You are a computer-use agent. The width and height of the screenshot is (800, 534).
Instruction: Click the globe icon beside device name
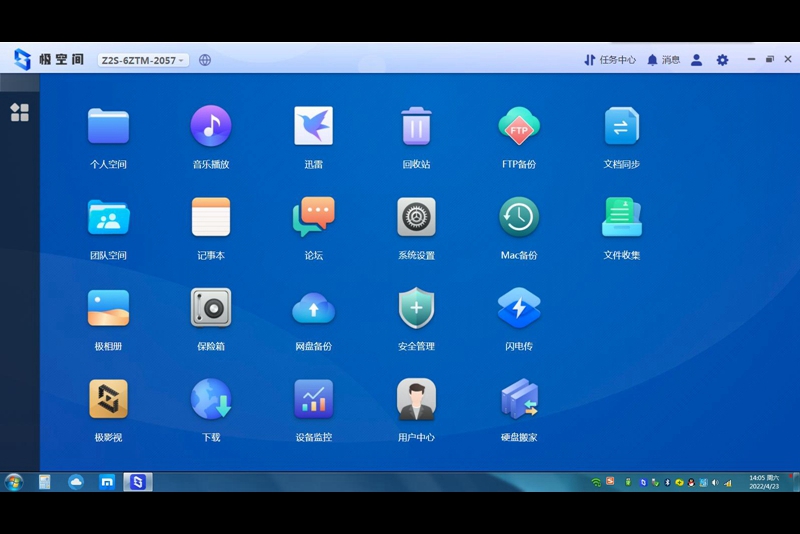(205, 60)
